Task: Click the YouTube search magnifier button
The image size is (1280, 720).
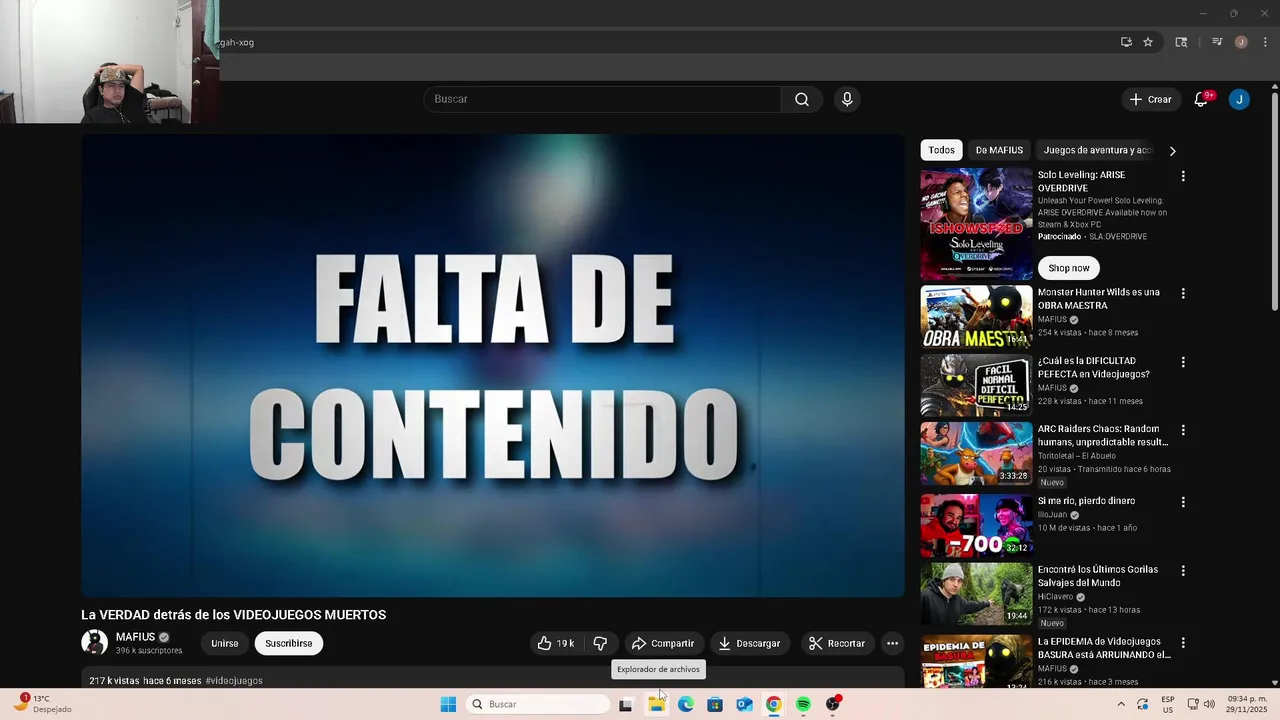Action: coord(802,99)
